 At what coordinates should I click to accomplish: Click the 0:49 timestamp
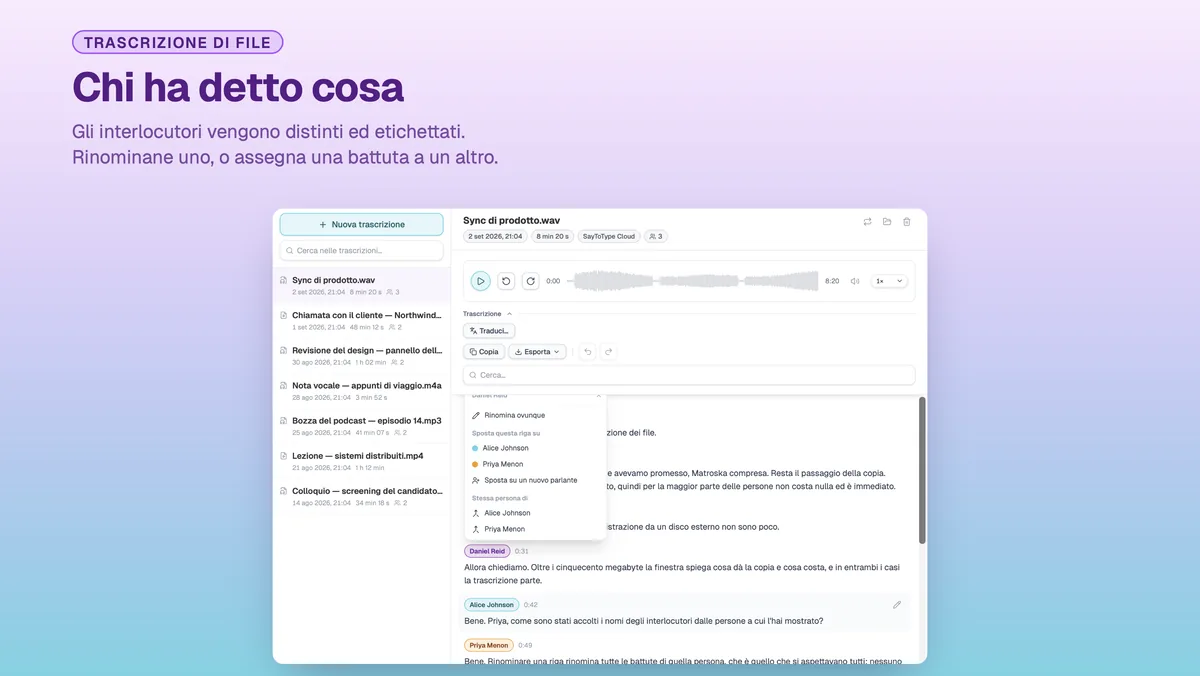(525, 645)
